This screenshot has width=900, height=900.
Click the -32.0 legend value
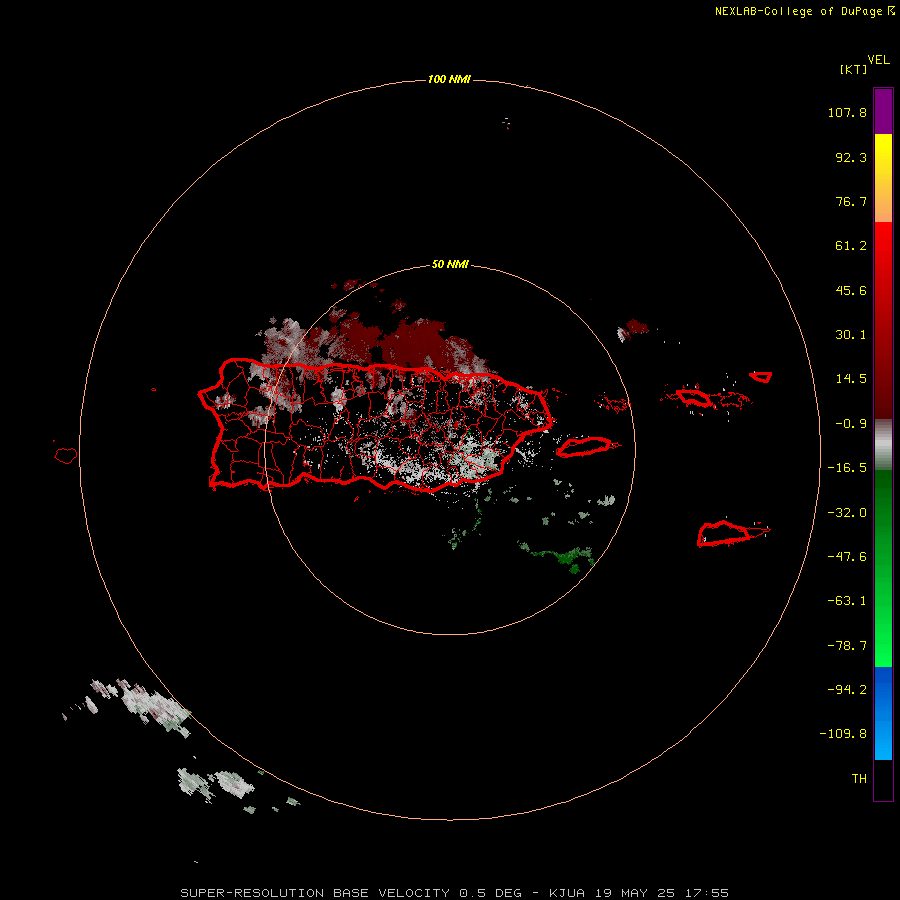pos(847,513)
